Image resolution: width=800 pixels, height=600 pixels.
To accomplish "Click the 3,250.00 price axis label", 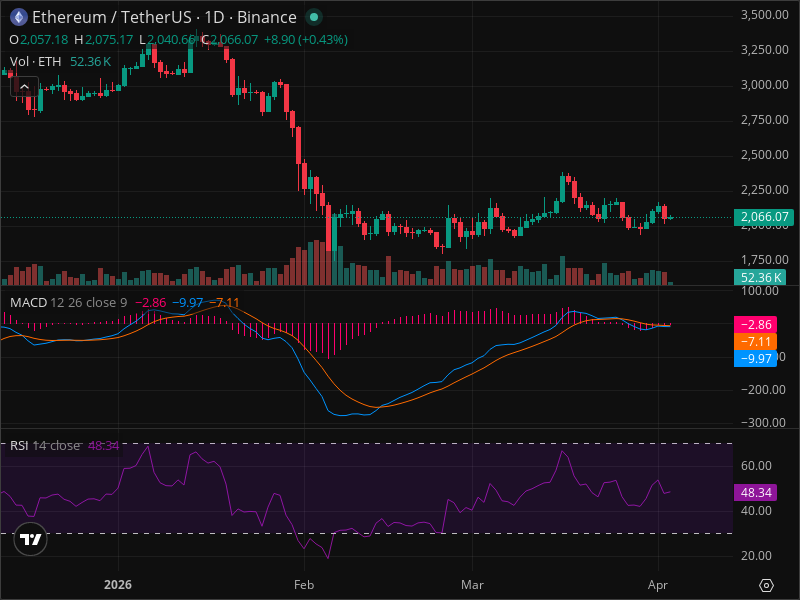I will (764, 49).
